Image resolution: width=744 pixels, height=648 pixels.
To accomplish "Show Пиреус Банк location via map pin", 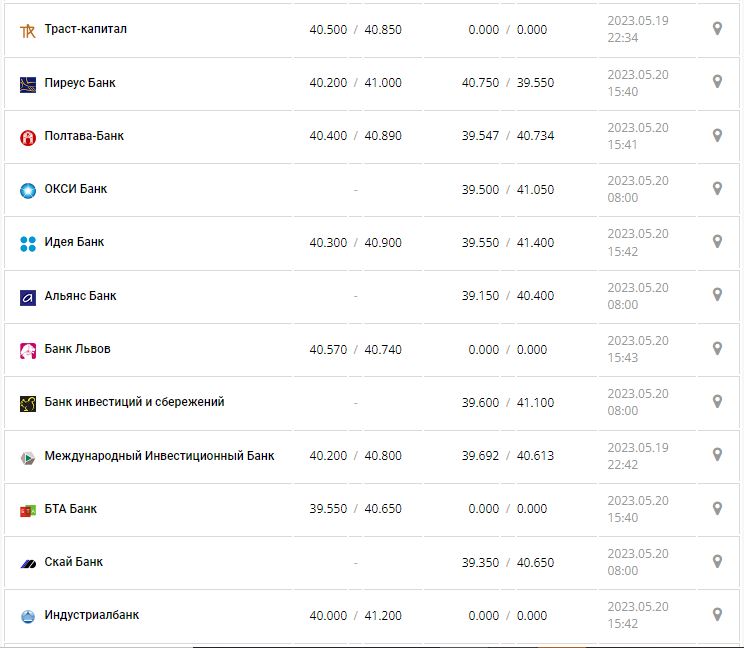I will point(717,82).
